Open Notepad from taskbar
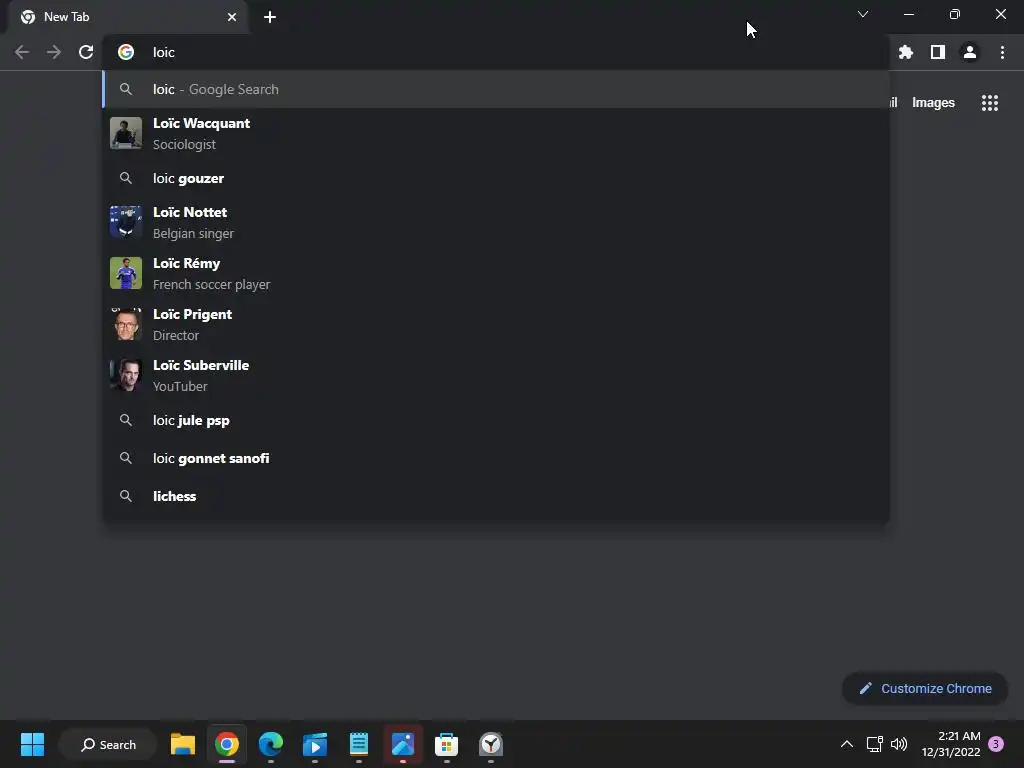1024x768 pixels. (x=359, y=744)
